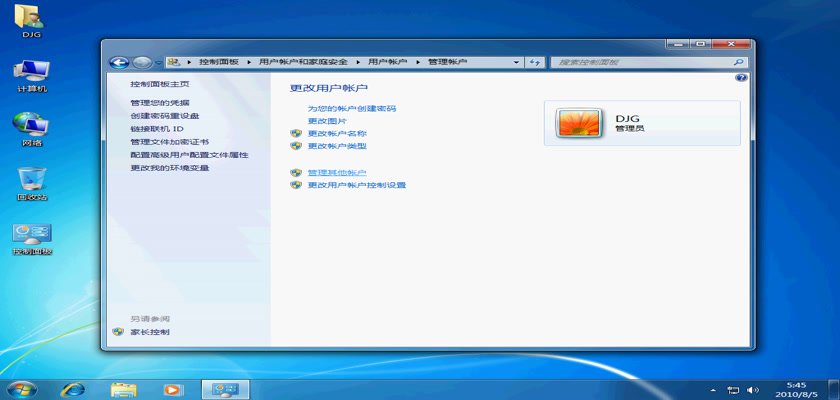Launch Windows Media Player from taskbar

(173, 389)
